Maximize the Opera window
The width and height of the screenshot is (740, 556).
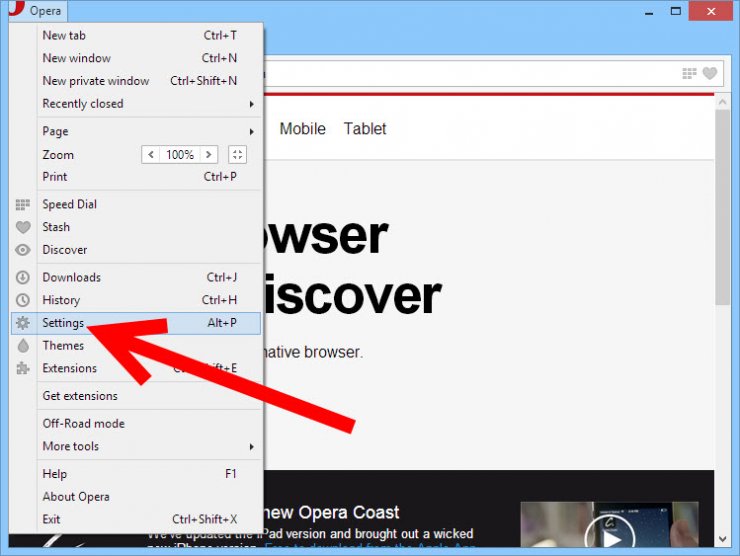pos(676,11)
